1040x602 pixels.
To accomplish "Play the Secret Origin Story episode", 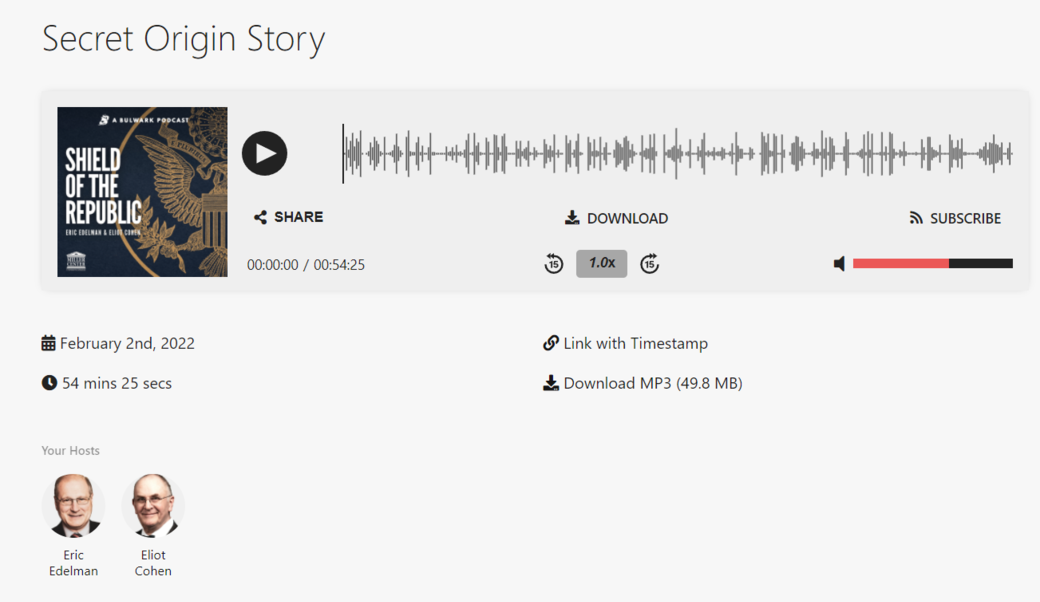I will point(264,153).
